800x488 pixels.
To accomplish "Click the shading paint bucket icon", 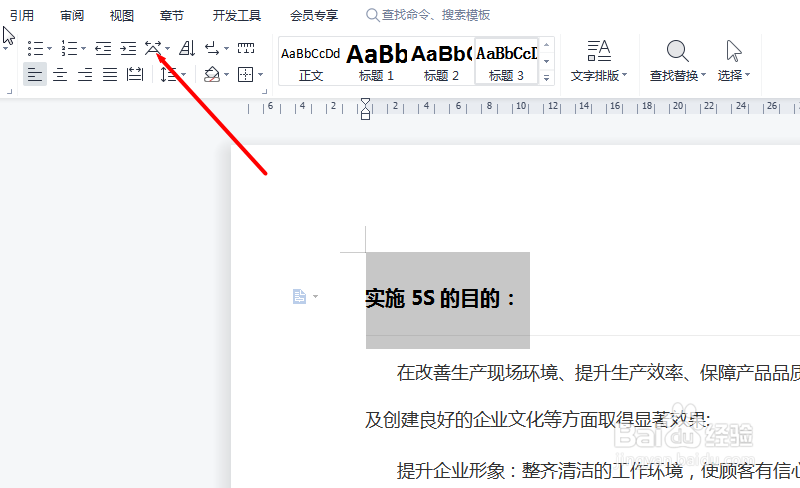I will [212, 75].
